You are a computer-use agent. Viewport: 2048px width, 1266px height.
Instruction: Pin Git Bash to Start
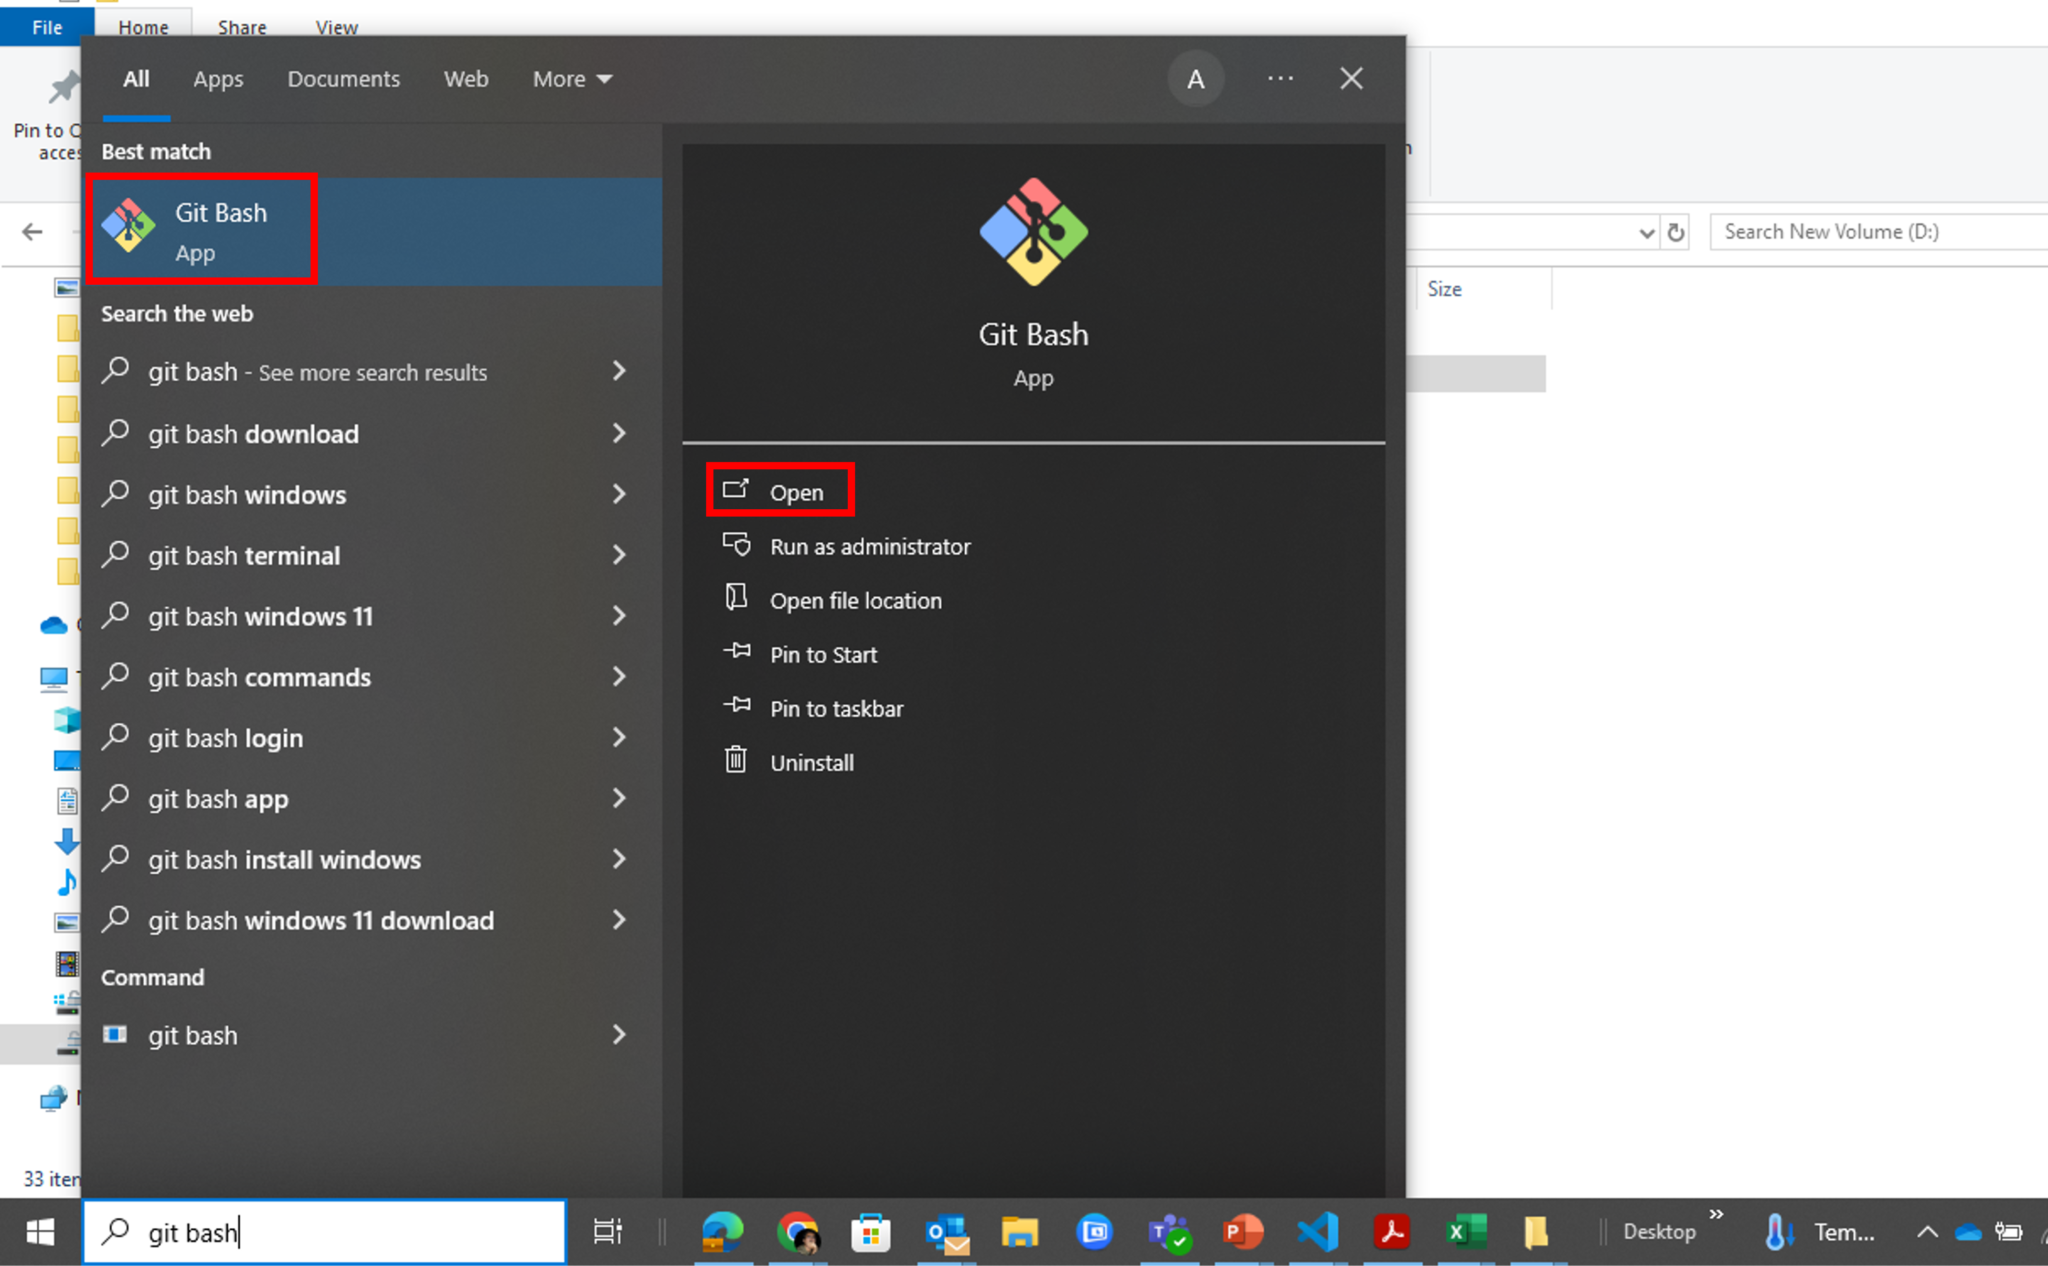click(x=822, y=654)
